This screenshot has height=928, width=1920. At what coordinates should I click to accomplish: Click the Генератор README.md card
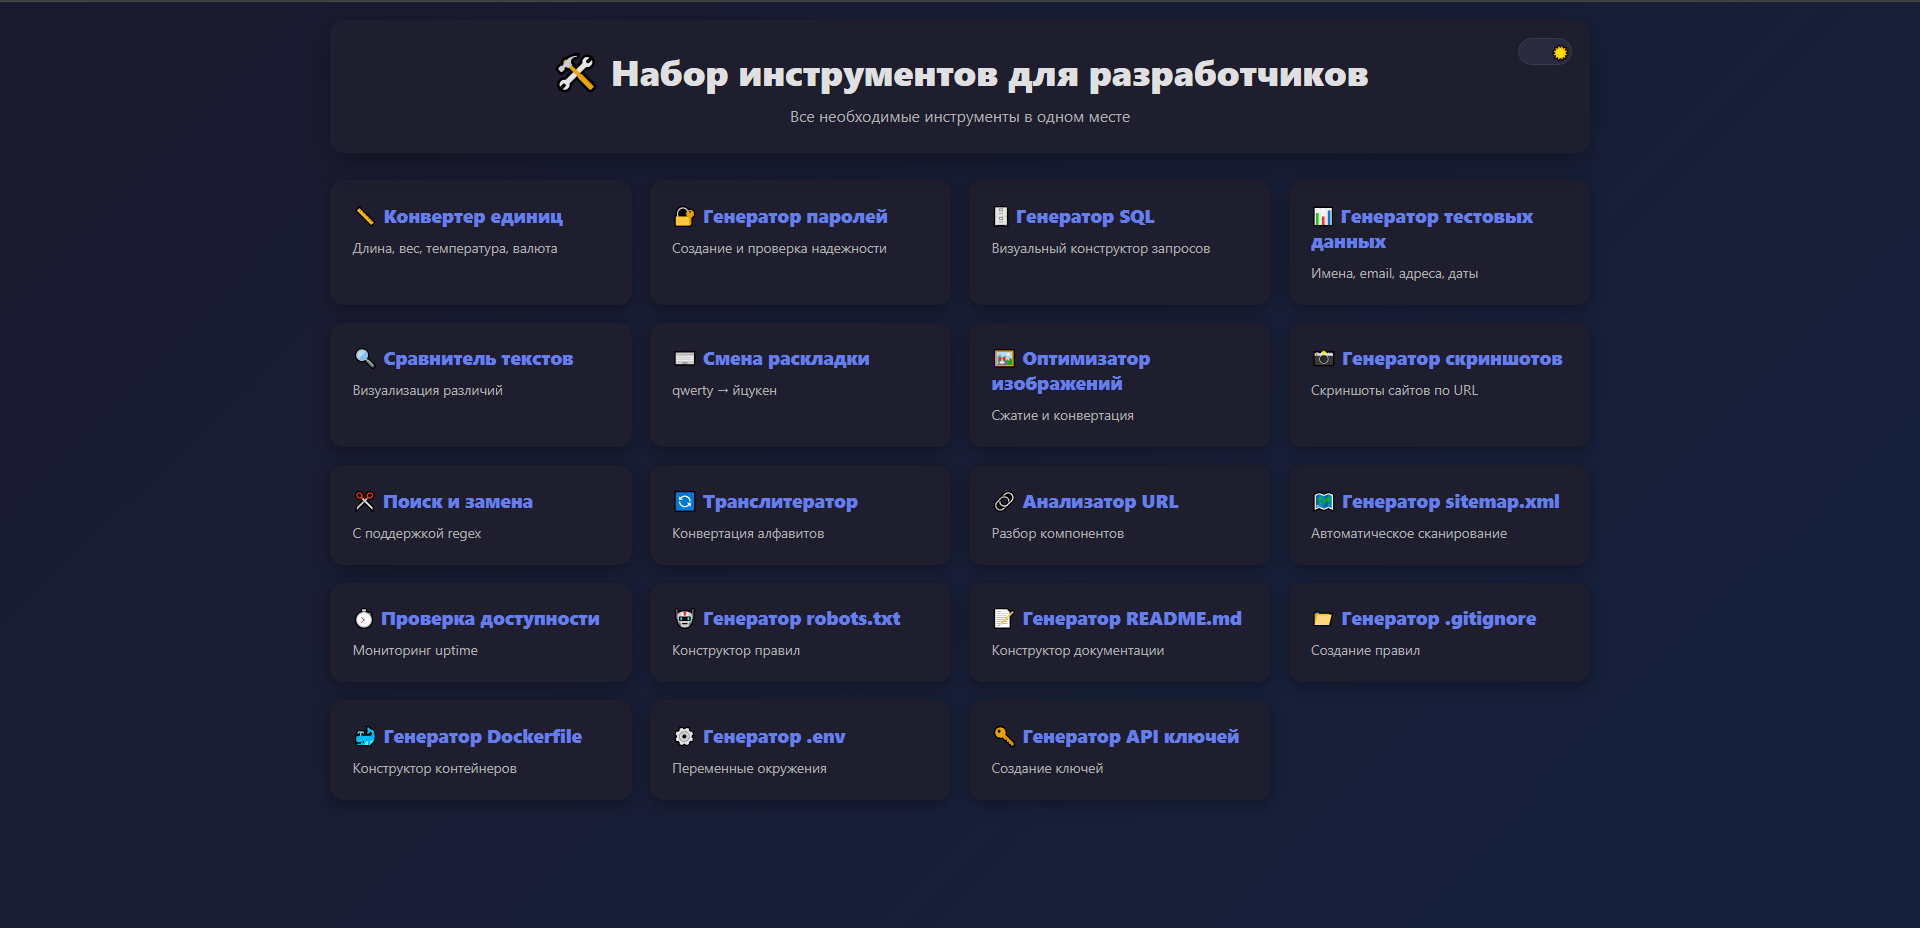1118,632
